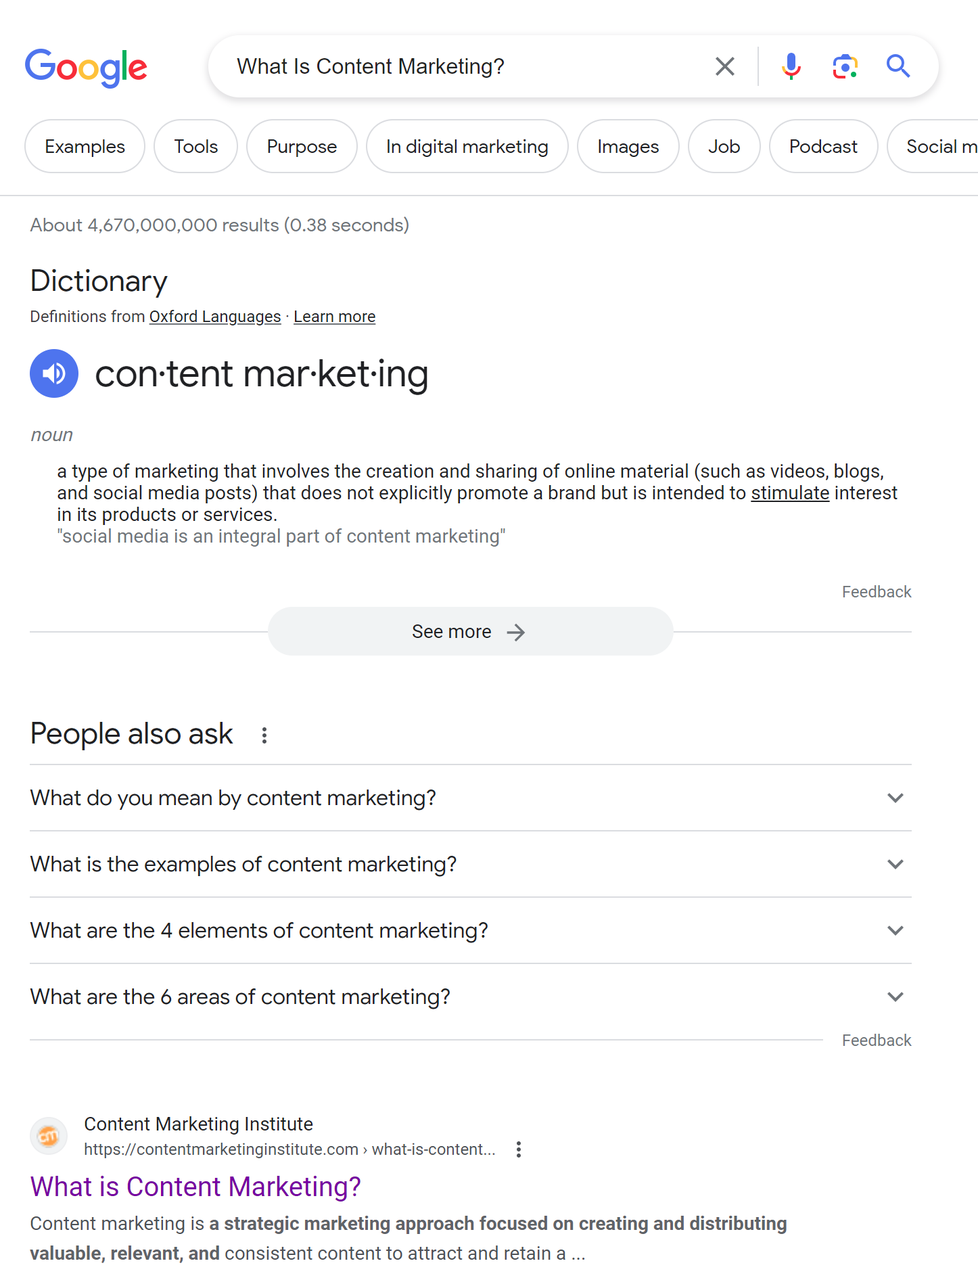Screen dimensions: 978x1280
Task: Expand "What is the examples of content marketing?"
Action: (x=470, y=864)
